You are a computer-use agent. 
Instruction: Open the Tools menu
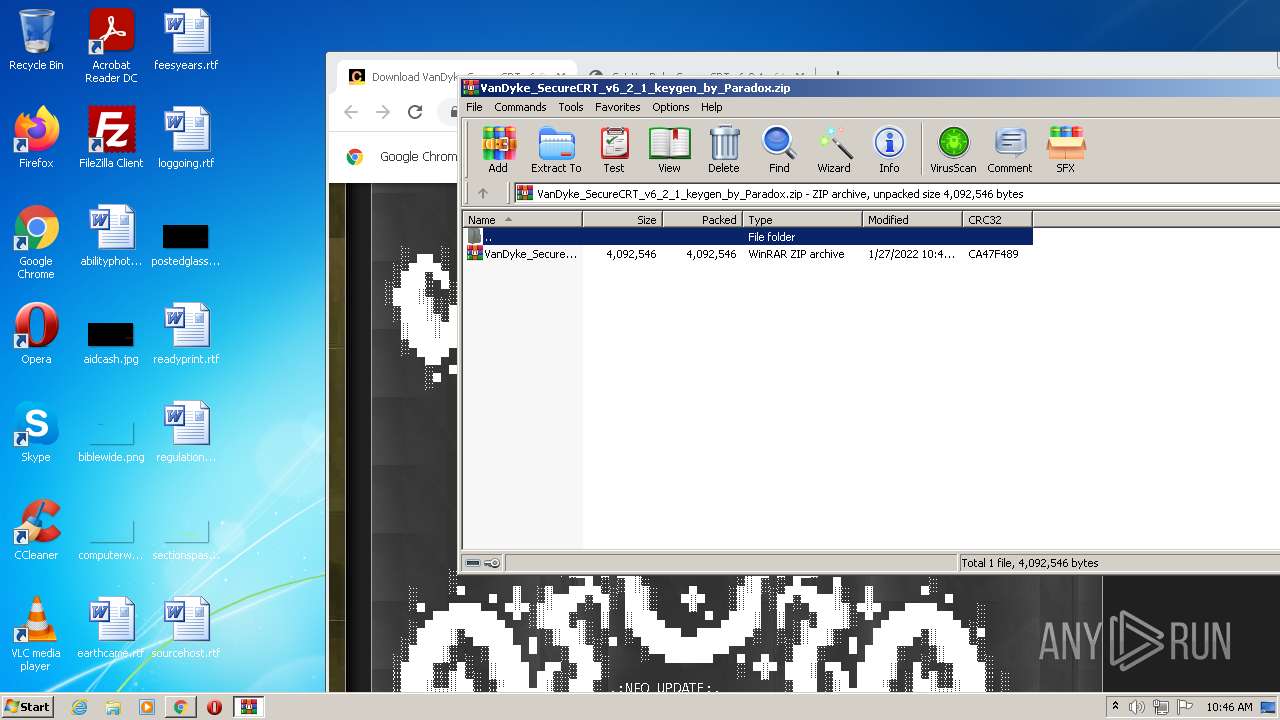571,107
